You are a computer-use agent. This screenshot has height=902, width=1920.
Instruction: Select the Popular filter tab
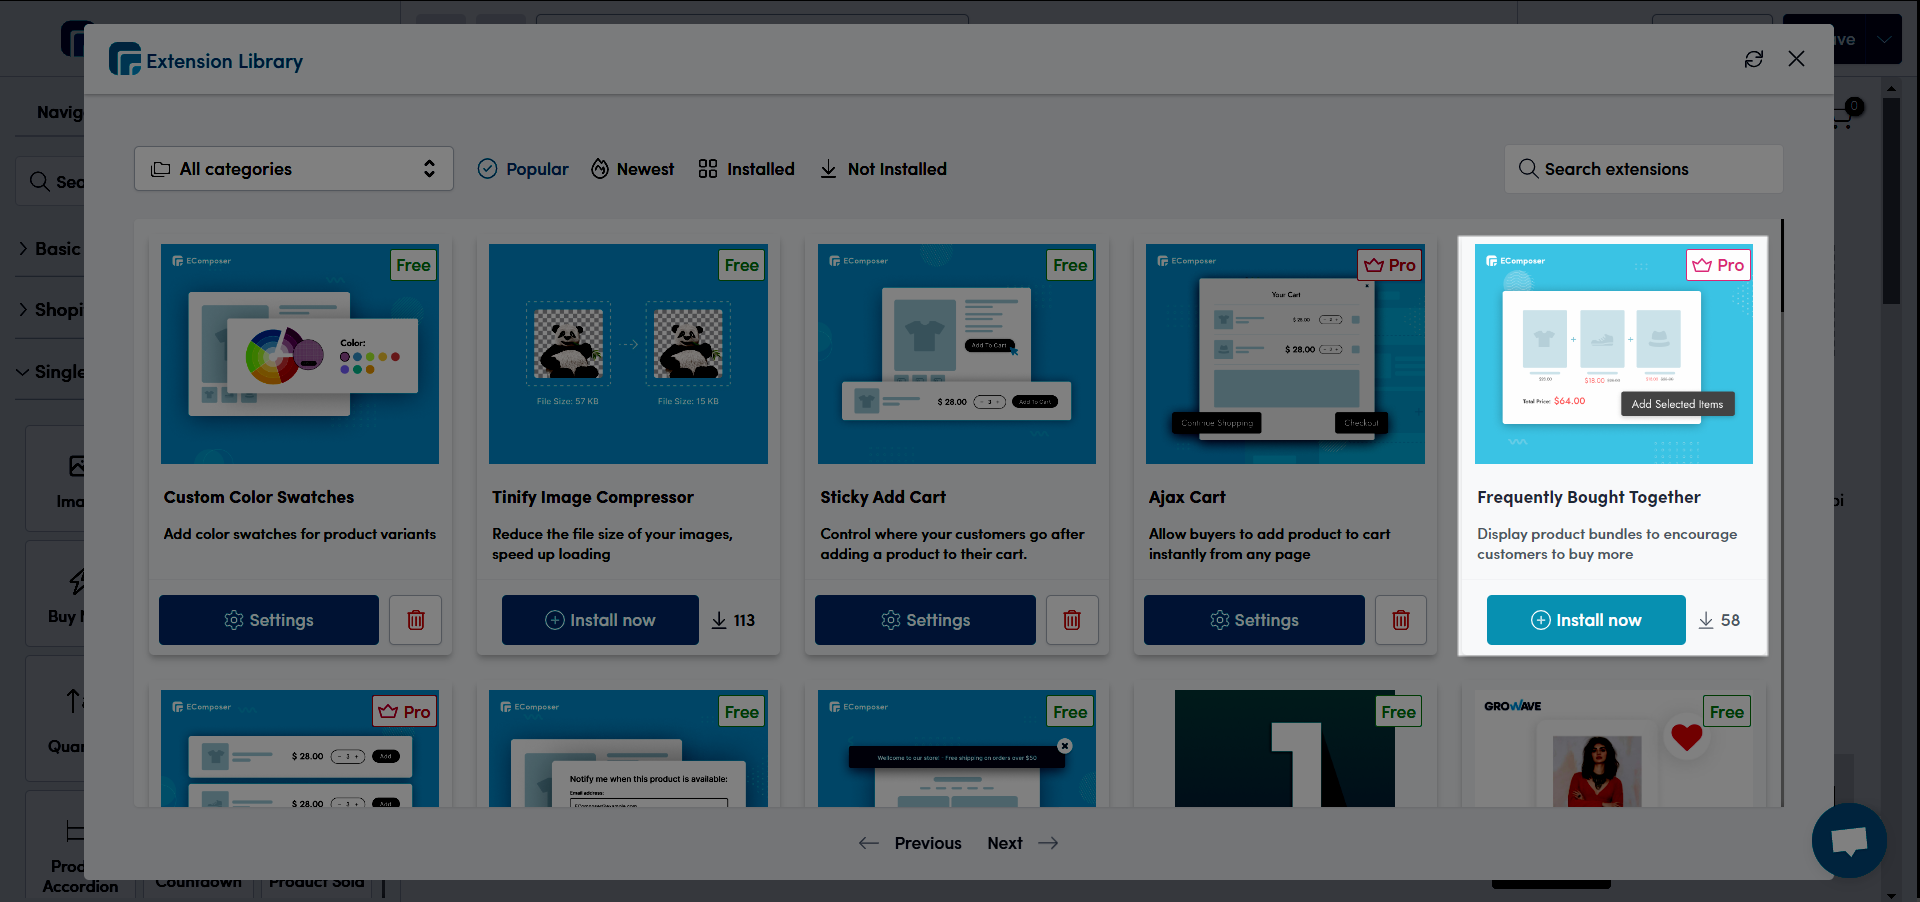pos(523,169)
